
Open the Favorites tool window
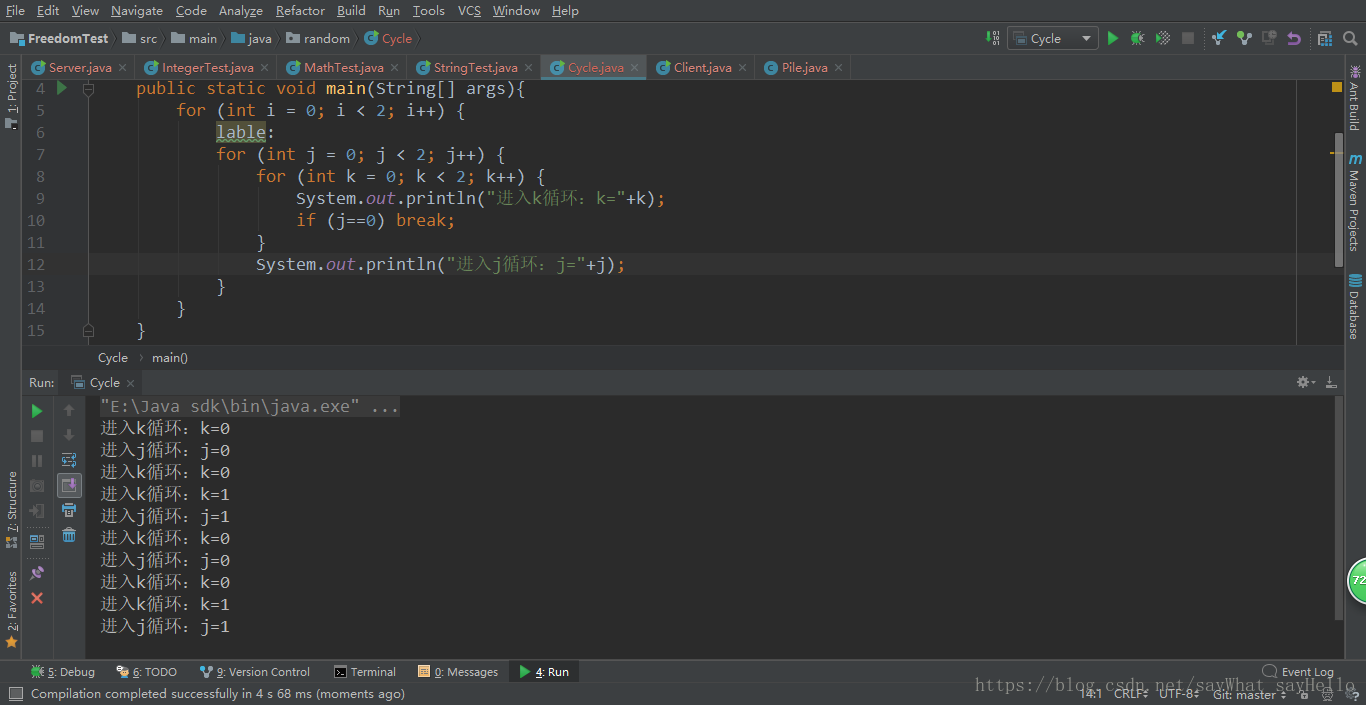point(11,609)
